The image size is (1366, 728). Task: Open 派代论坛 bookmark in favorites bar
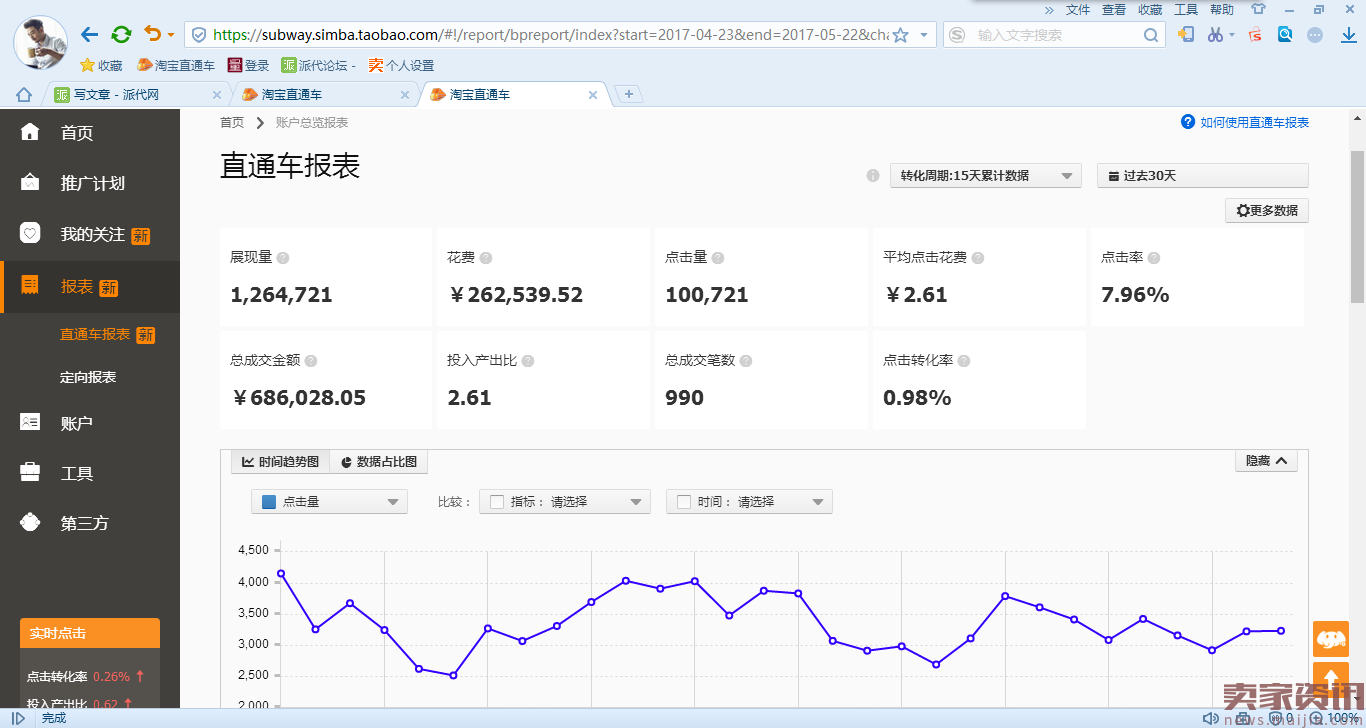tap(318, 65)
